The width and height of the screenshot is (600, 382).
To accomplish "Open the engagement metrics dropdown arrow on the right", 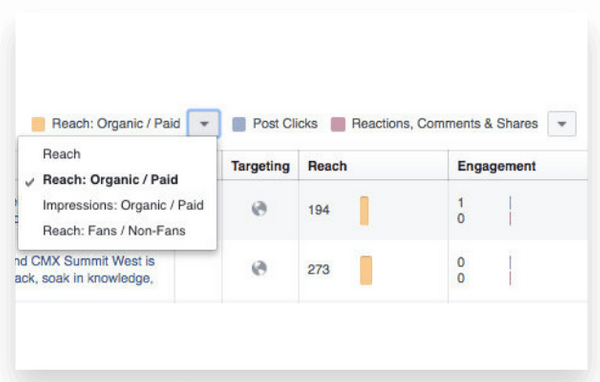I will [562, 124].
